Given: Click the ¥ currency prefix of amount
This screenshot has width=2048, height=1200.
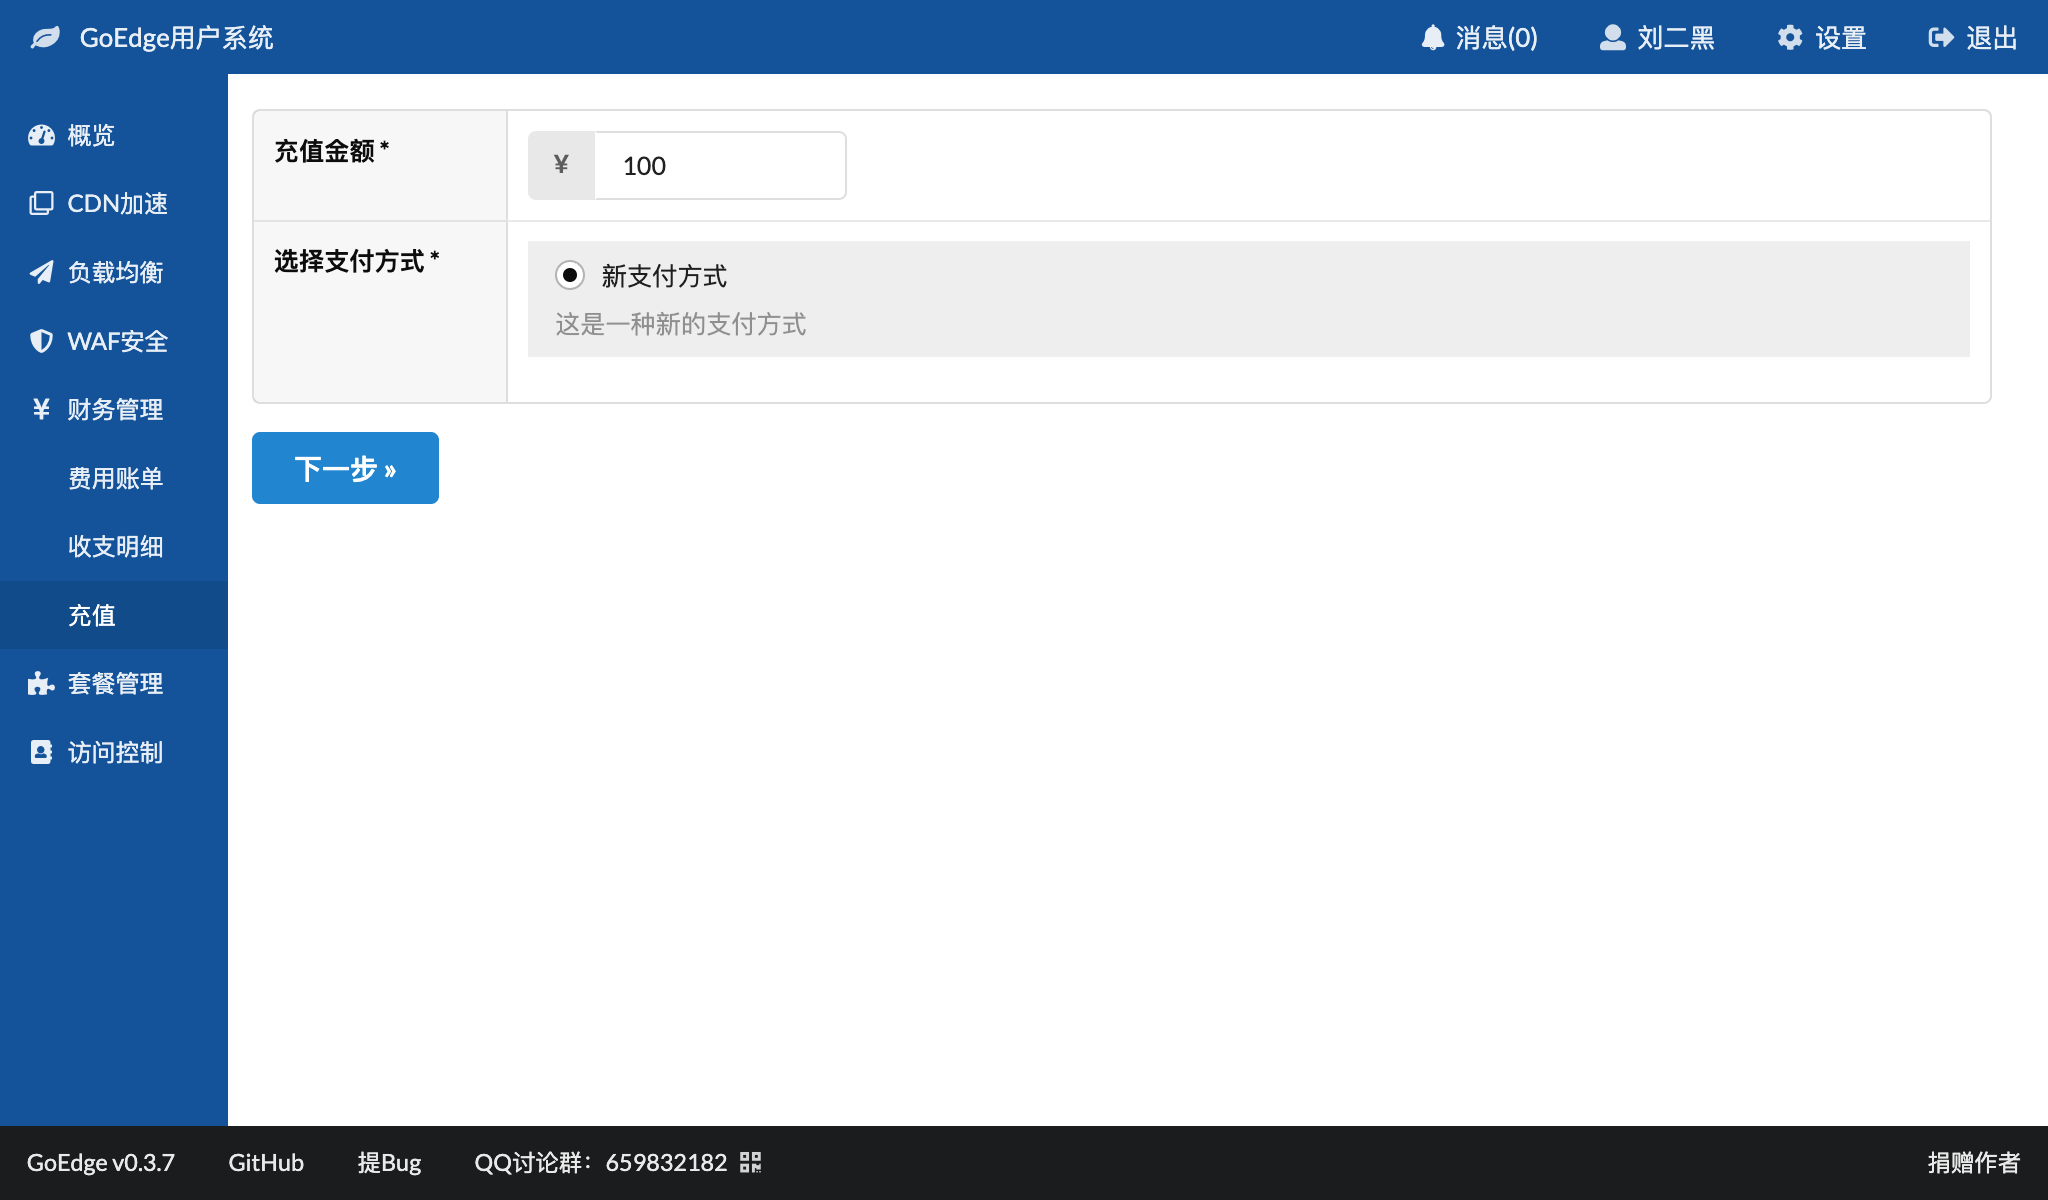Looking at the screenshot, I should tap(561, 165).
